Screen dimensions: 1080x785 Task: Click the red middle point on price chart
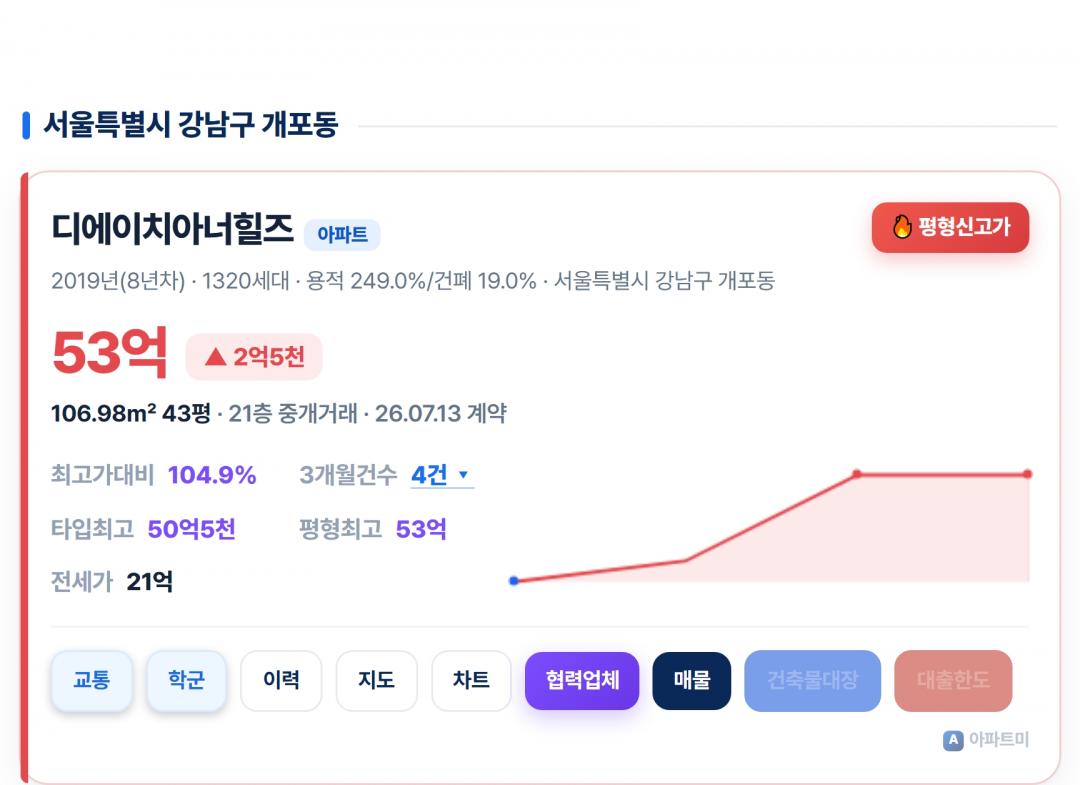coord(857,474)
